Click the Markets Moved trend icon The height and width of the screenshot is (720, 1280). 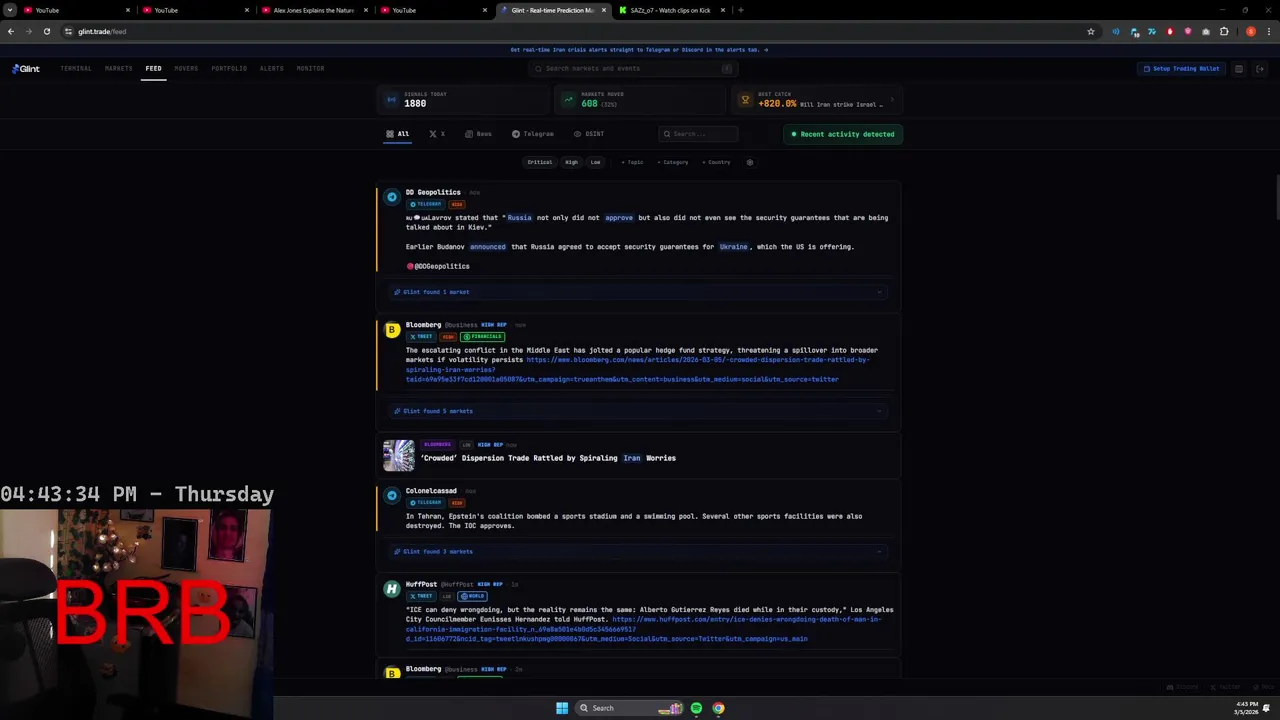tap(568, 100)
